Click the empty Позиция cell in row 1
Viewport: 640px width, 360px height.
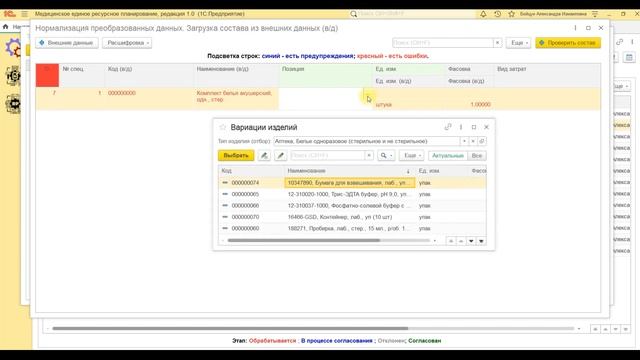pyautogui.click(x=325, y=99)
